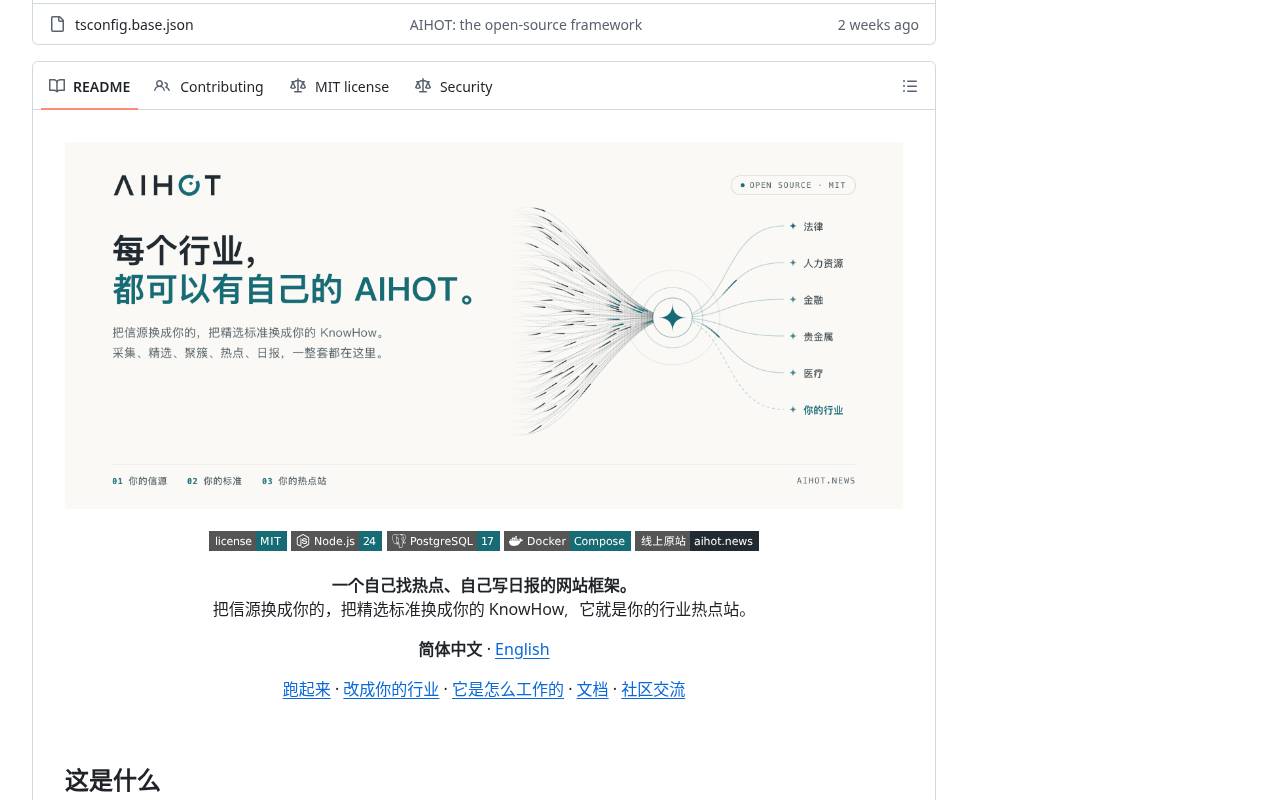Click the bold 简体中文 language label

pyautogui.click(x=450, y=649)
